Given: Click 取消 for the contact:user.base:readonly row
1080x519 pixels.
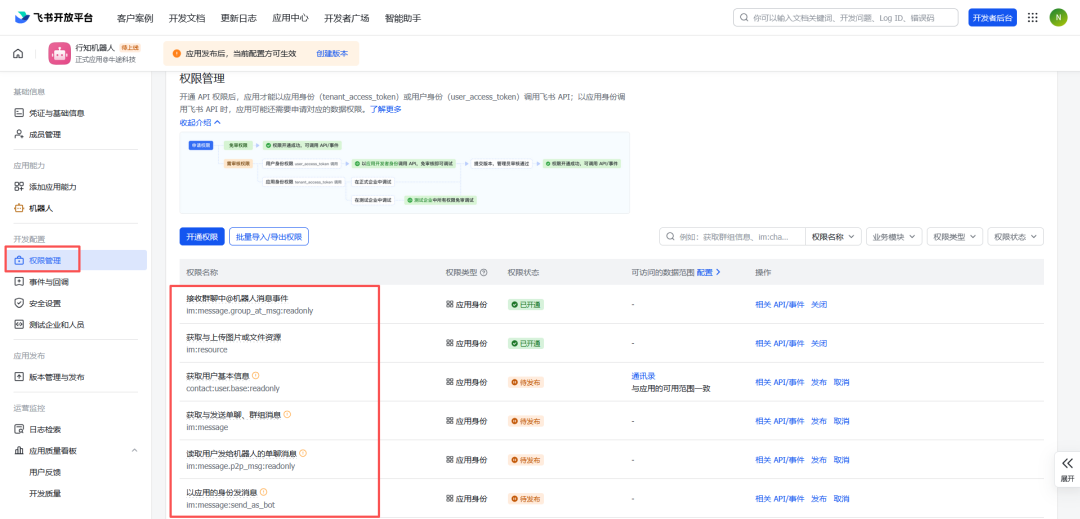Looking at the screenshot, I should click(842, 382).
